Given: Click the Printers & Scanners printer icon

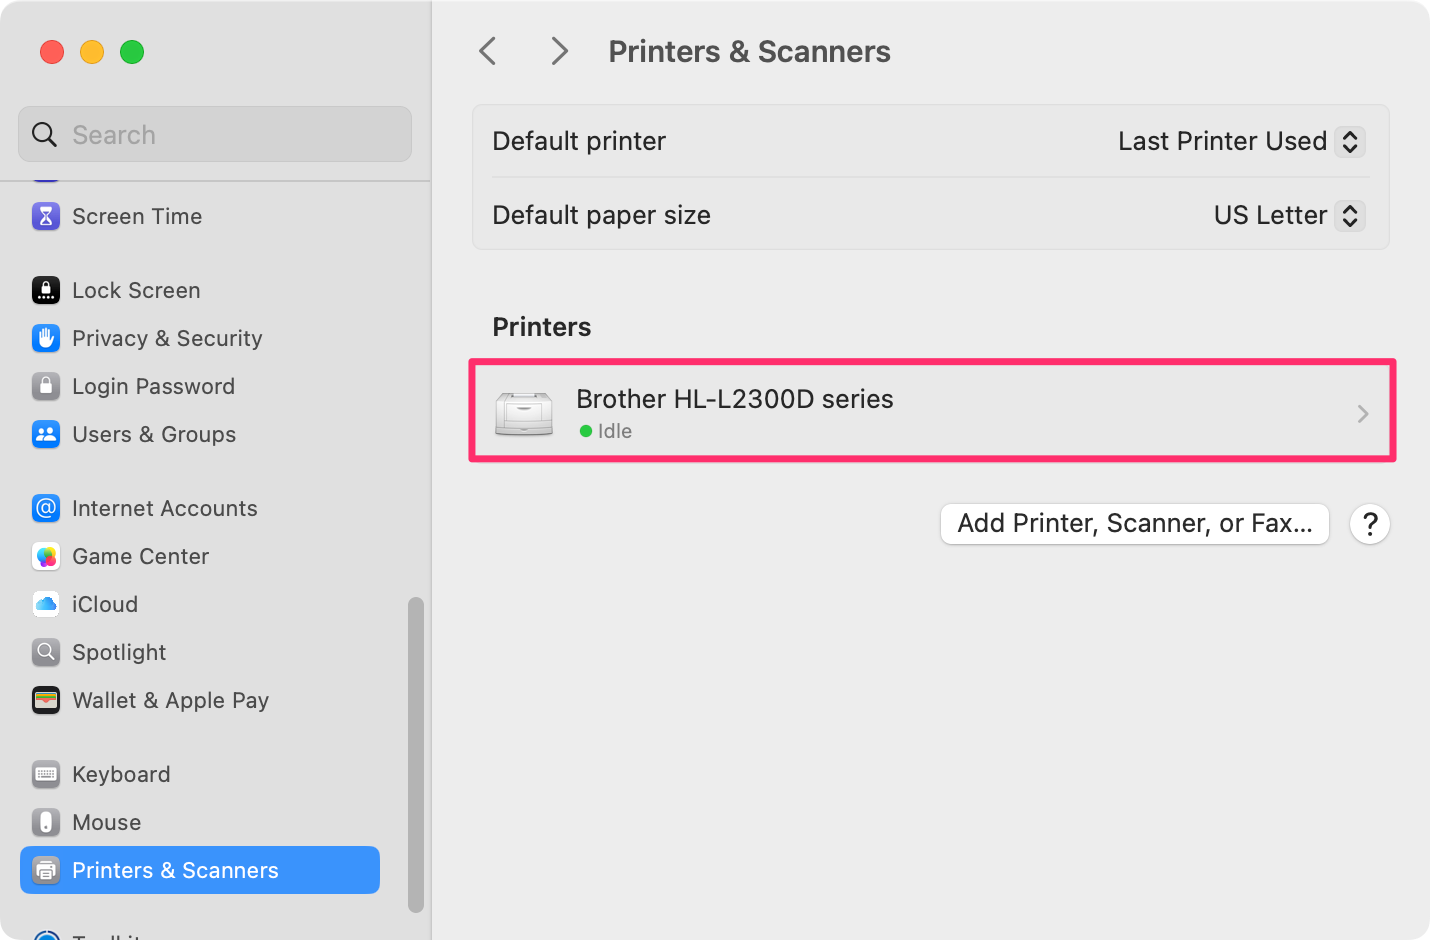Looking at the screenshot, I should pos(46,870).
